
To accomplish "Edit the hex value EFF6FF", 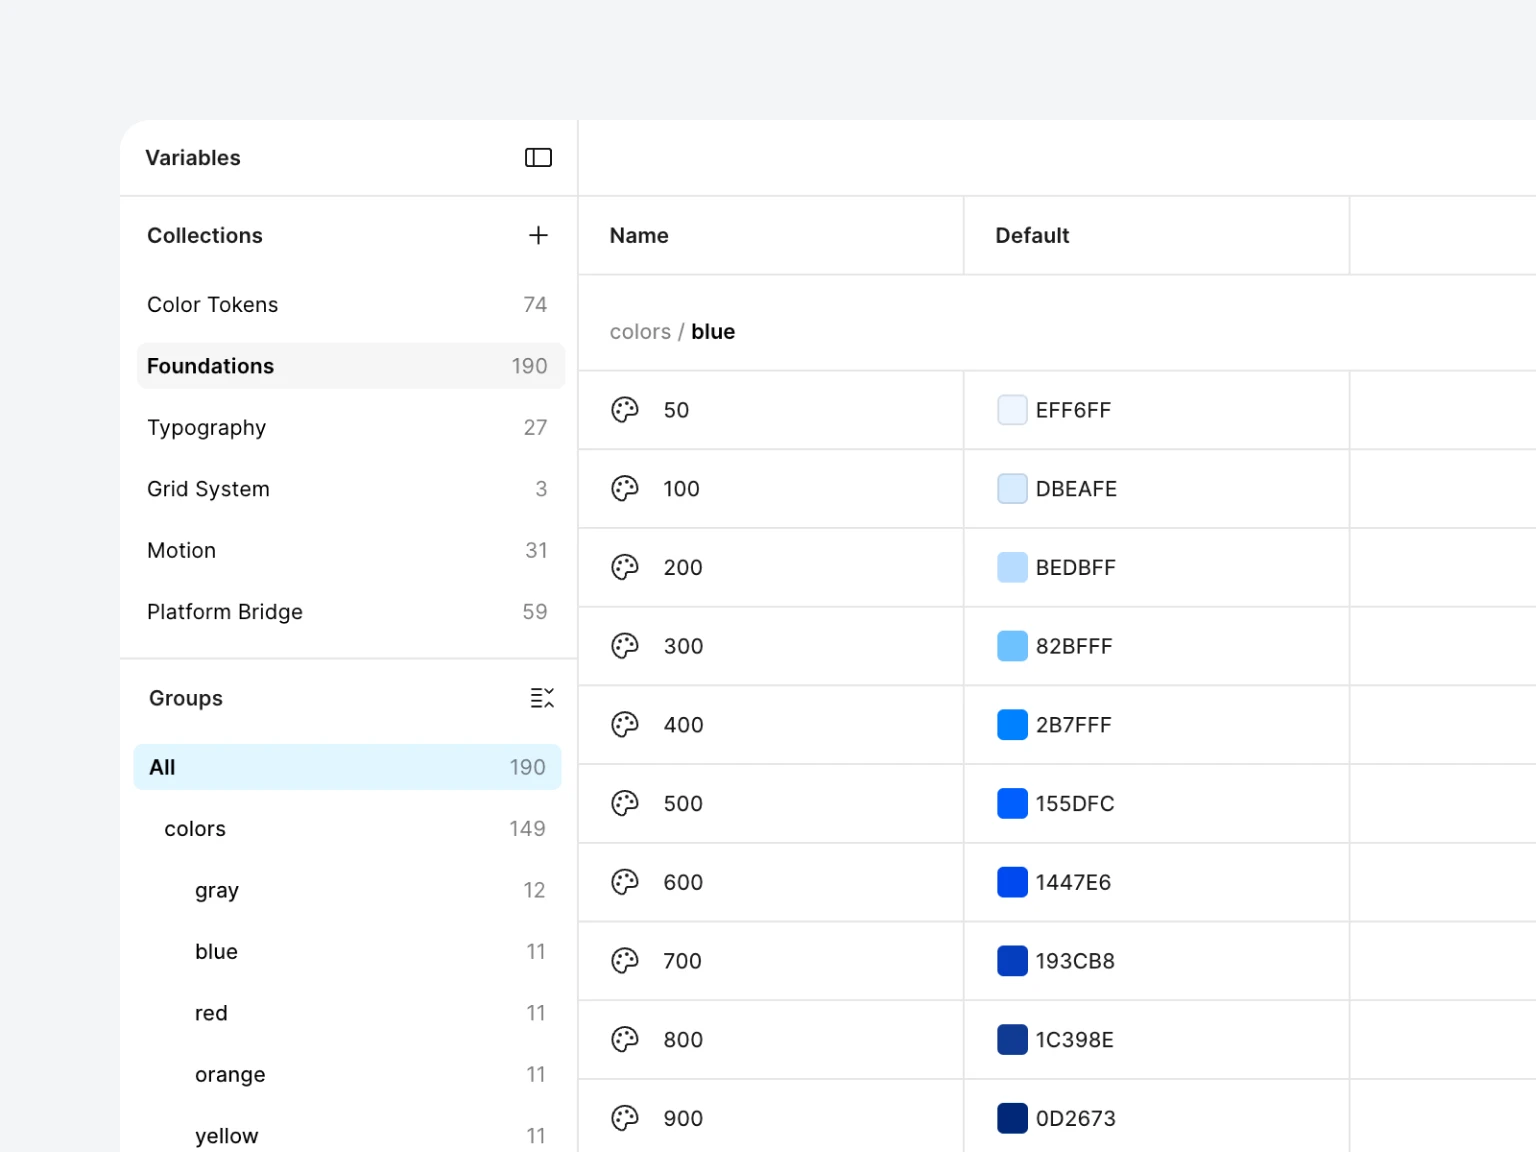I will [x=1073, y=410].
